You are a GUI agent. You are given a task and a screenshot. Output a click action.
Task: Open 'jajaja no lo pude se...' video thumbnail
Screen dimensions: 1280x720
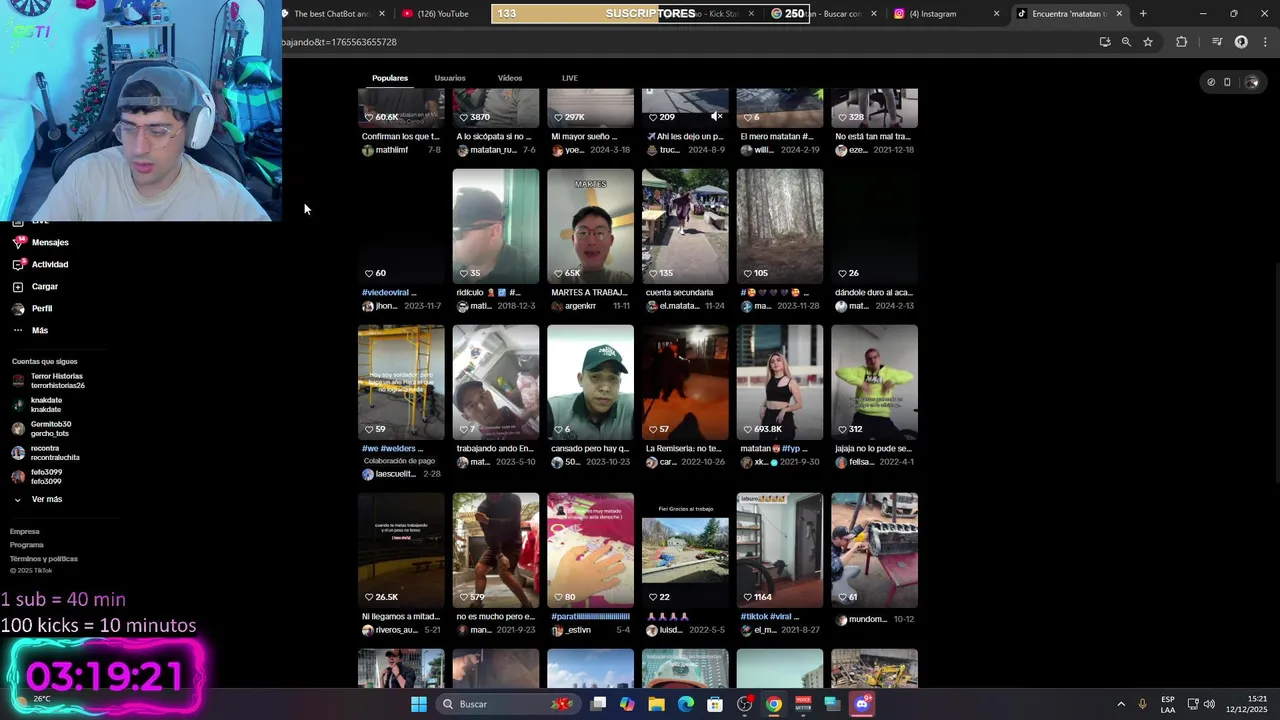pyautogui.click(x=874, y=382)
